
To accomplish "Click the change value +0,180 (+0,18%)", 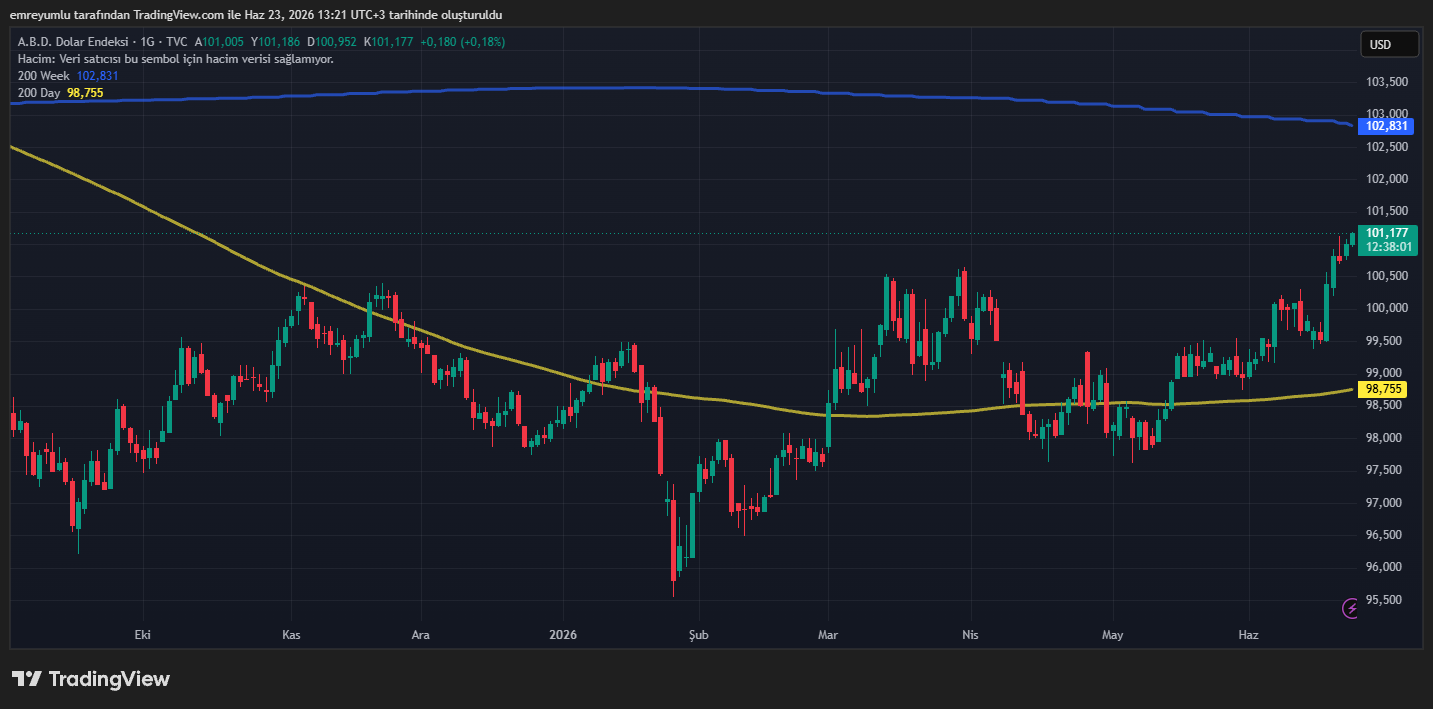I will (463, 42).
